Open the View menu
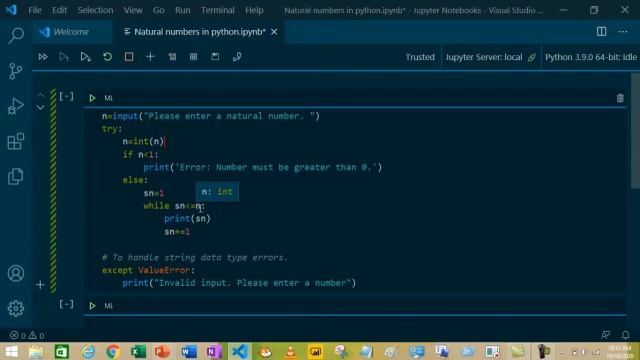Screen dimensions: 640x360 click(133, 10)
